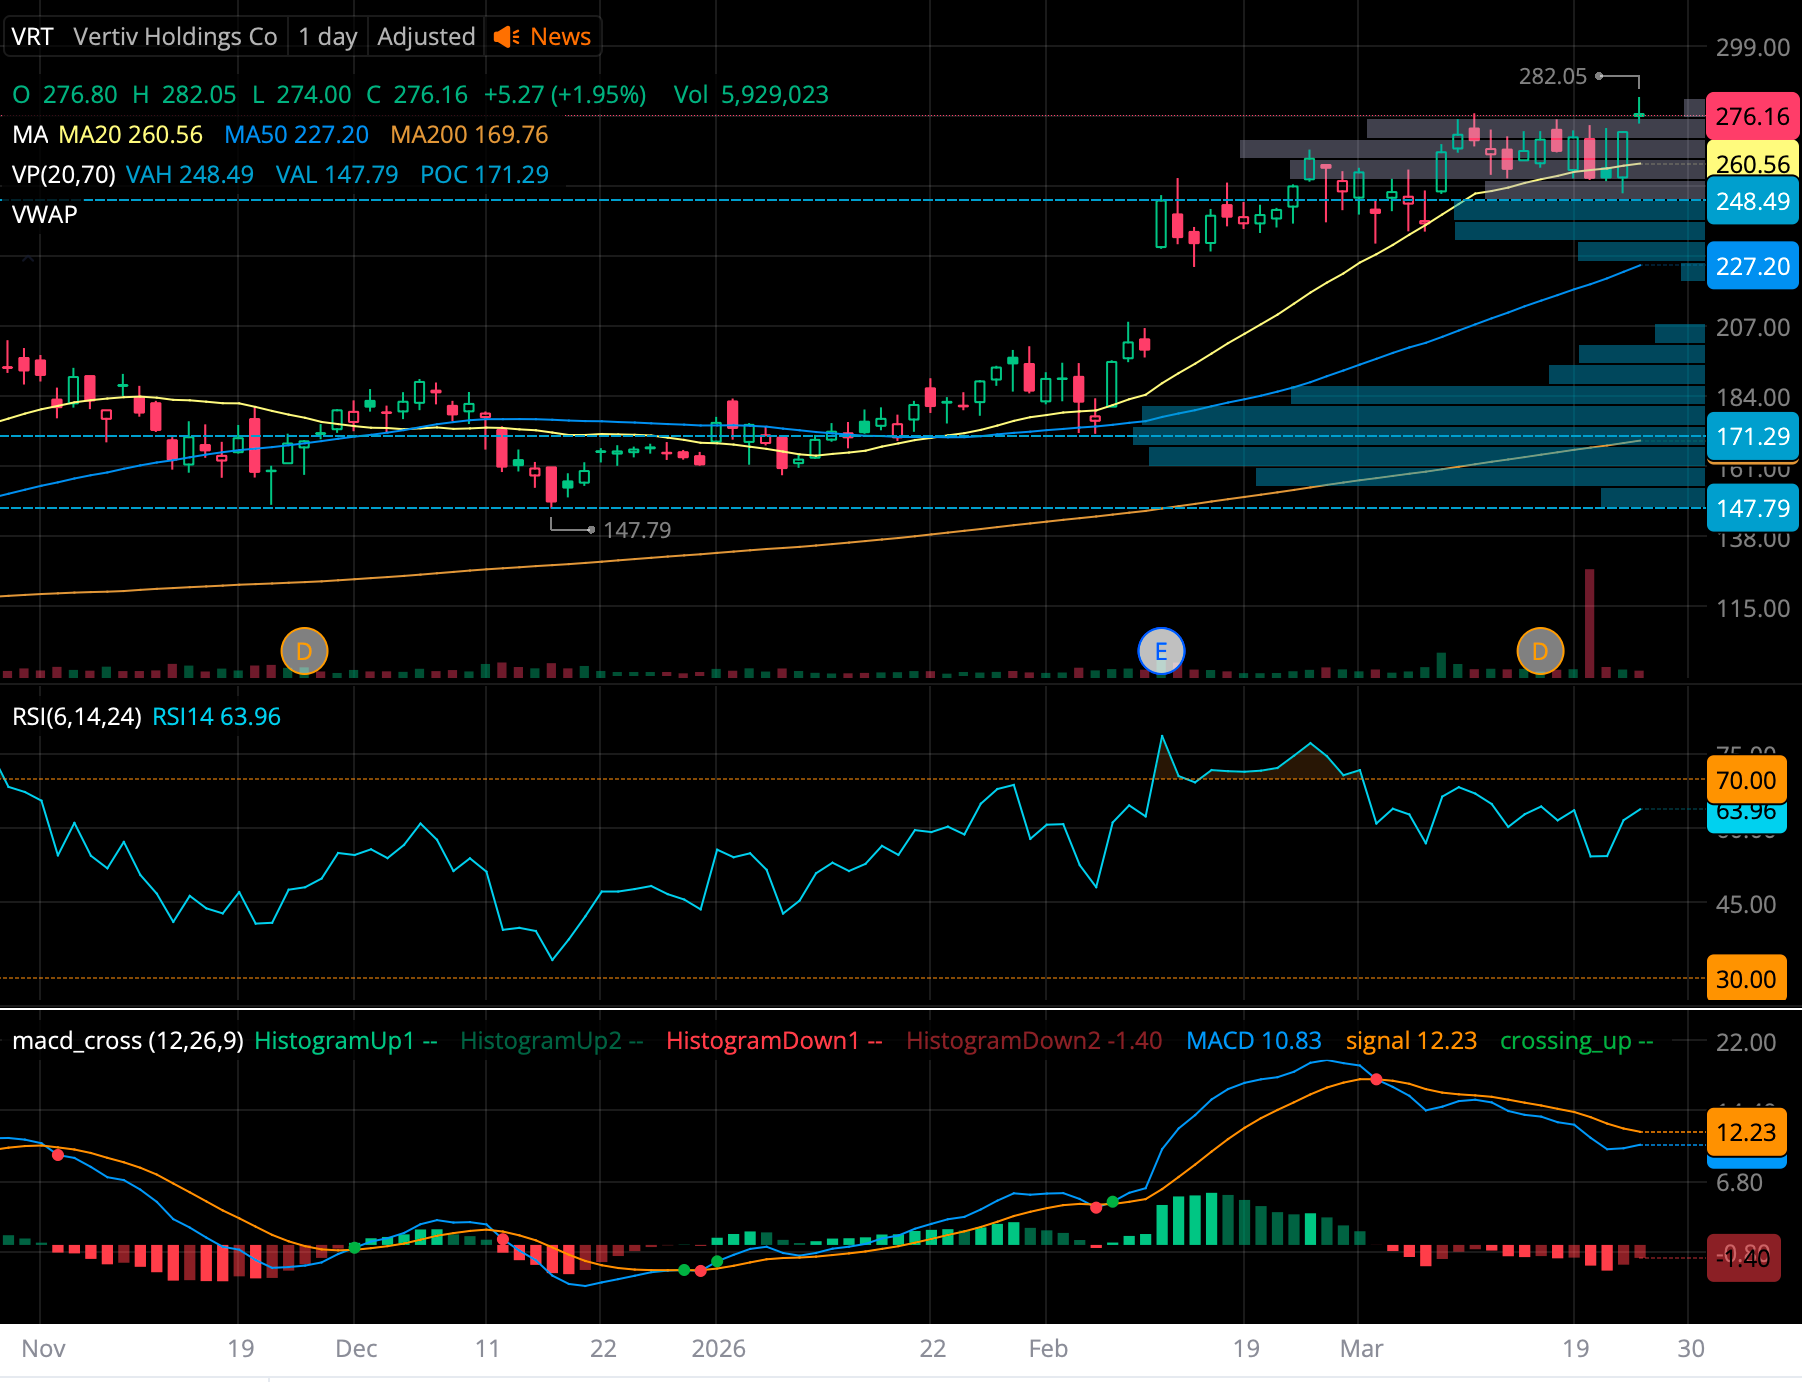Click the orange News megaphone icon

(507, 37)
